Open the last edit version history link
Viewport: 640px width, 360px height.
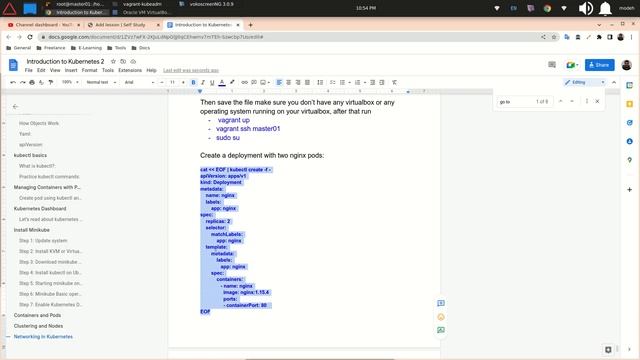[x=191, y=70]
